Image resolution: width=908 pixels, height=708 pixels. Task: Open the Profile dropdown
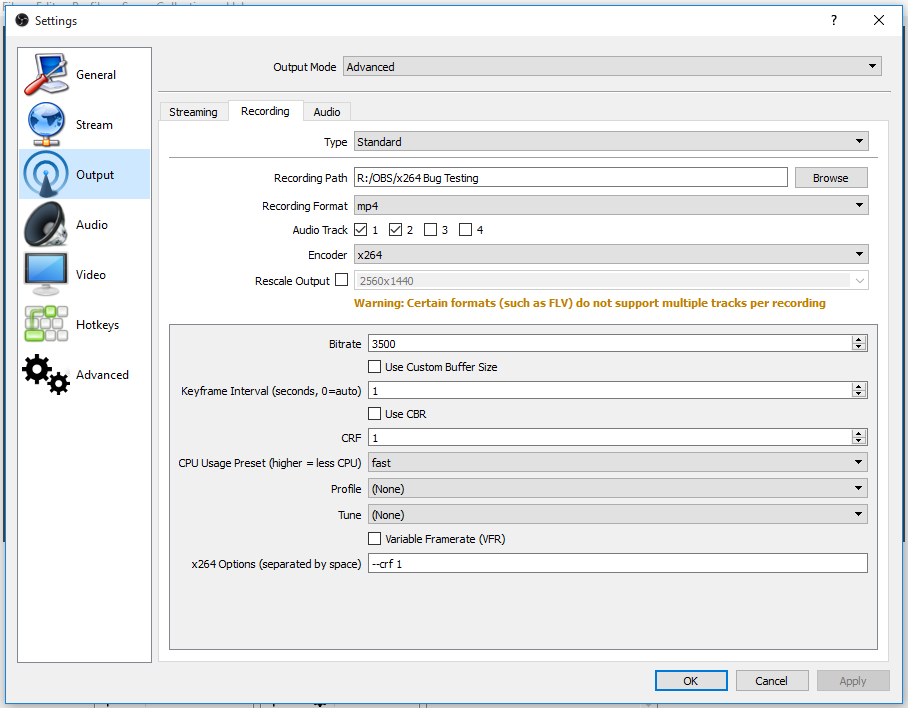[617, 489]
